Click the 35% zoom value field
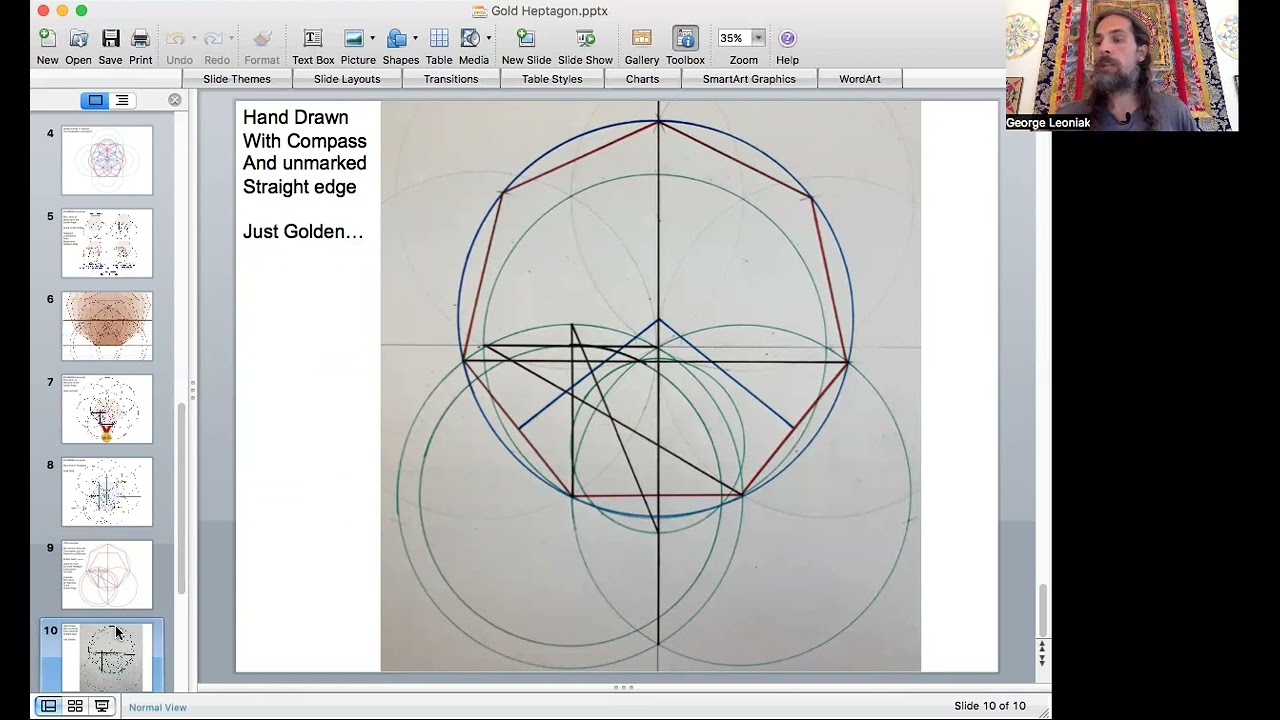Screen dimensions: 1280x720 [x=733, y=38]
